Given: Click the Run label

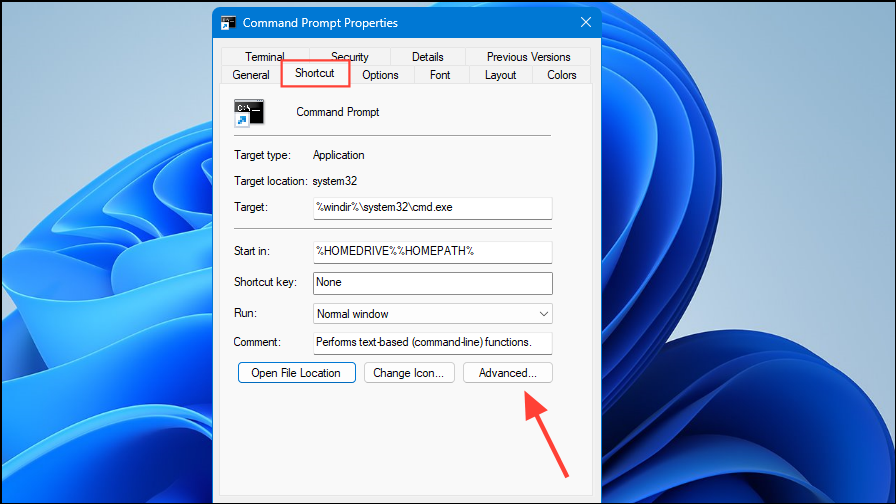Looking at the screenshot, I should pos(245,313).
